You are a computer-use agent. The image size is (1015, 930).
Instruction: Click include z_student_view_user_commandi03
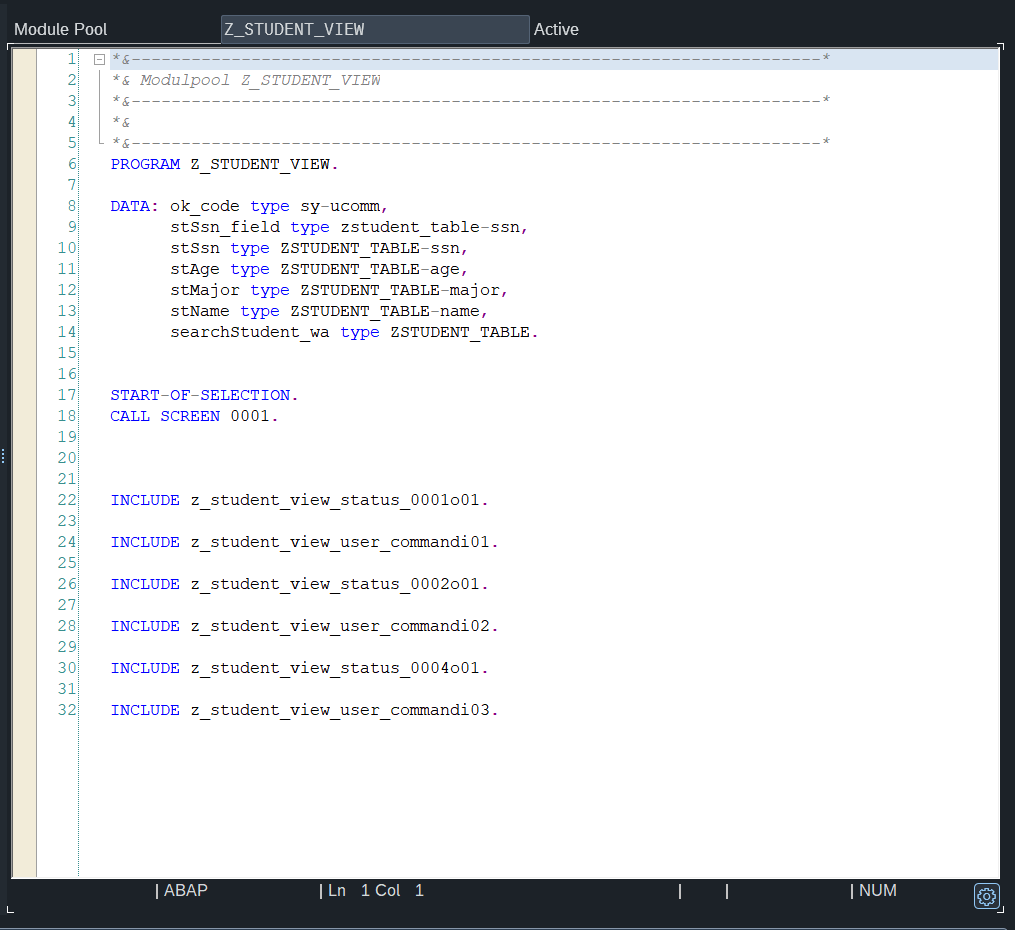[343, 710]
